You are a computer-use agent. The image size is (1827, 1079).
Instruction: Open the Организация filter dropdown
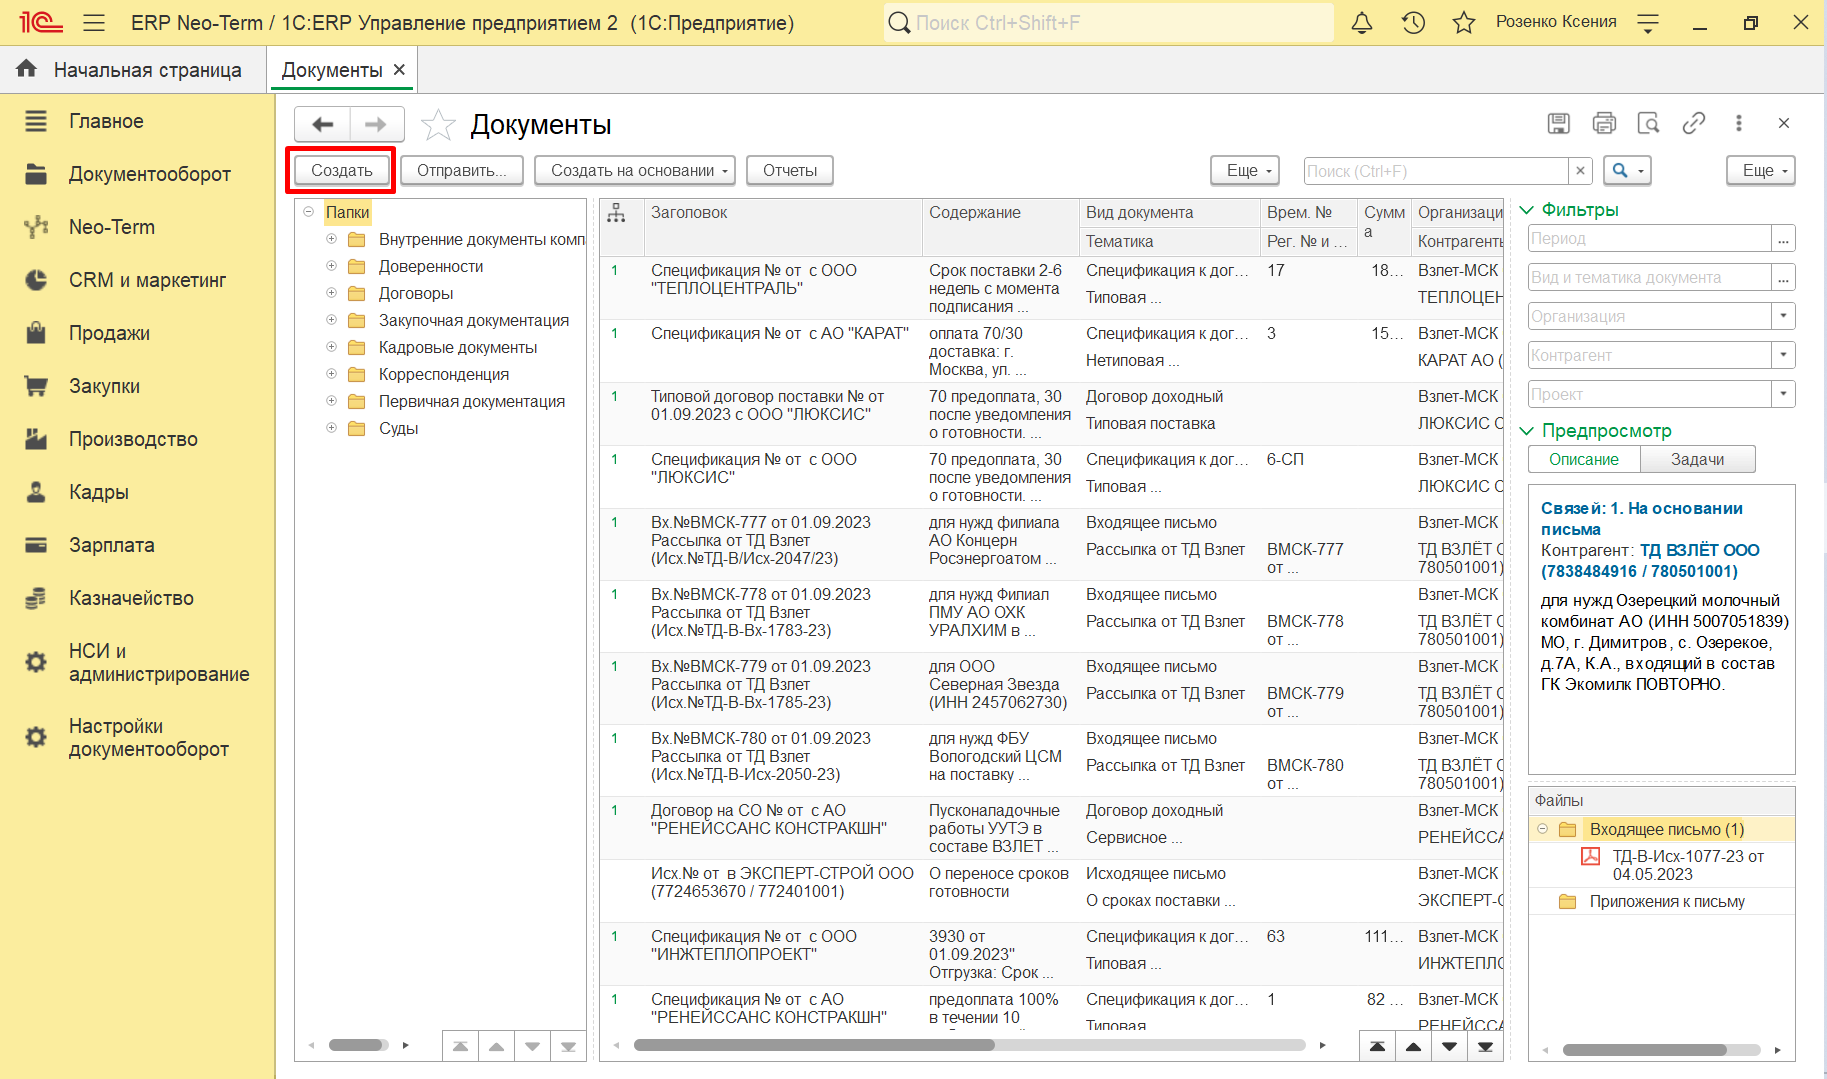click(1783, 316)
